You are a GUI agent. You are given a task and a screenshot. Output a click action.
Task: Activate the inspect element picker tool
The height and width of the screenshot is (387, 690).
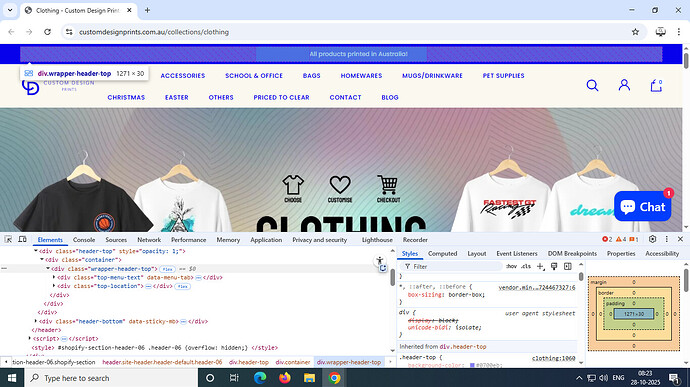[x=8, y=240]
